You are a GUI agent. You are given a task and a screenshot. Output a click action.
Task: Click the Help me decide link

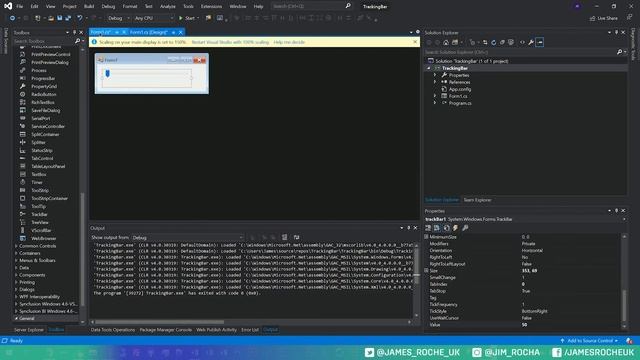(289, 42)
